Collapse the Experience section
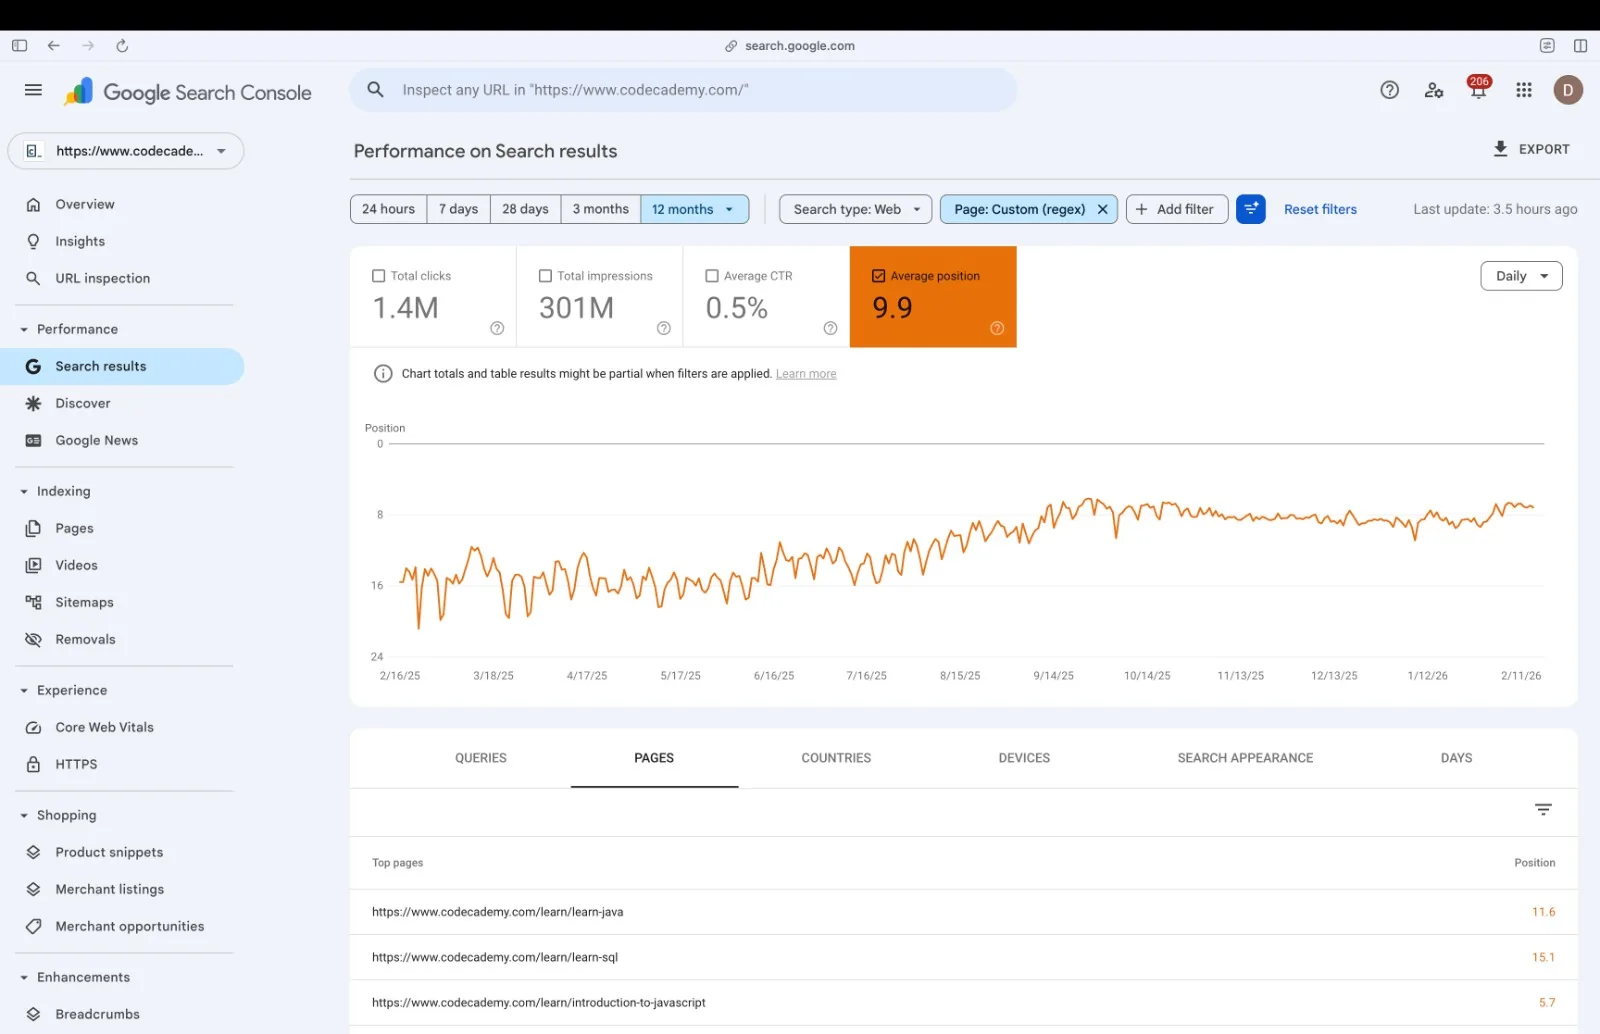 (x=24, y=690)
